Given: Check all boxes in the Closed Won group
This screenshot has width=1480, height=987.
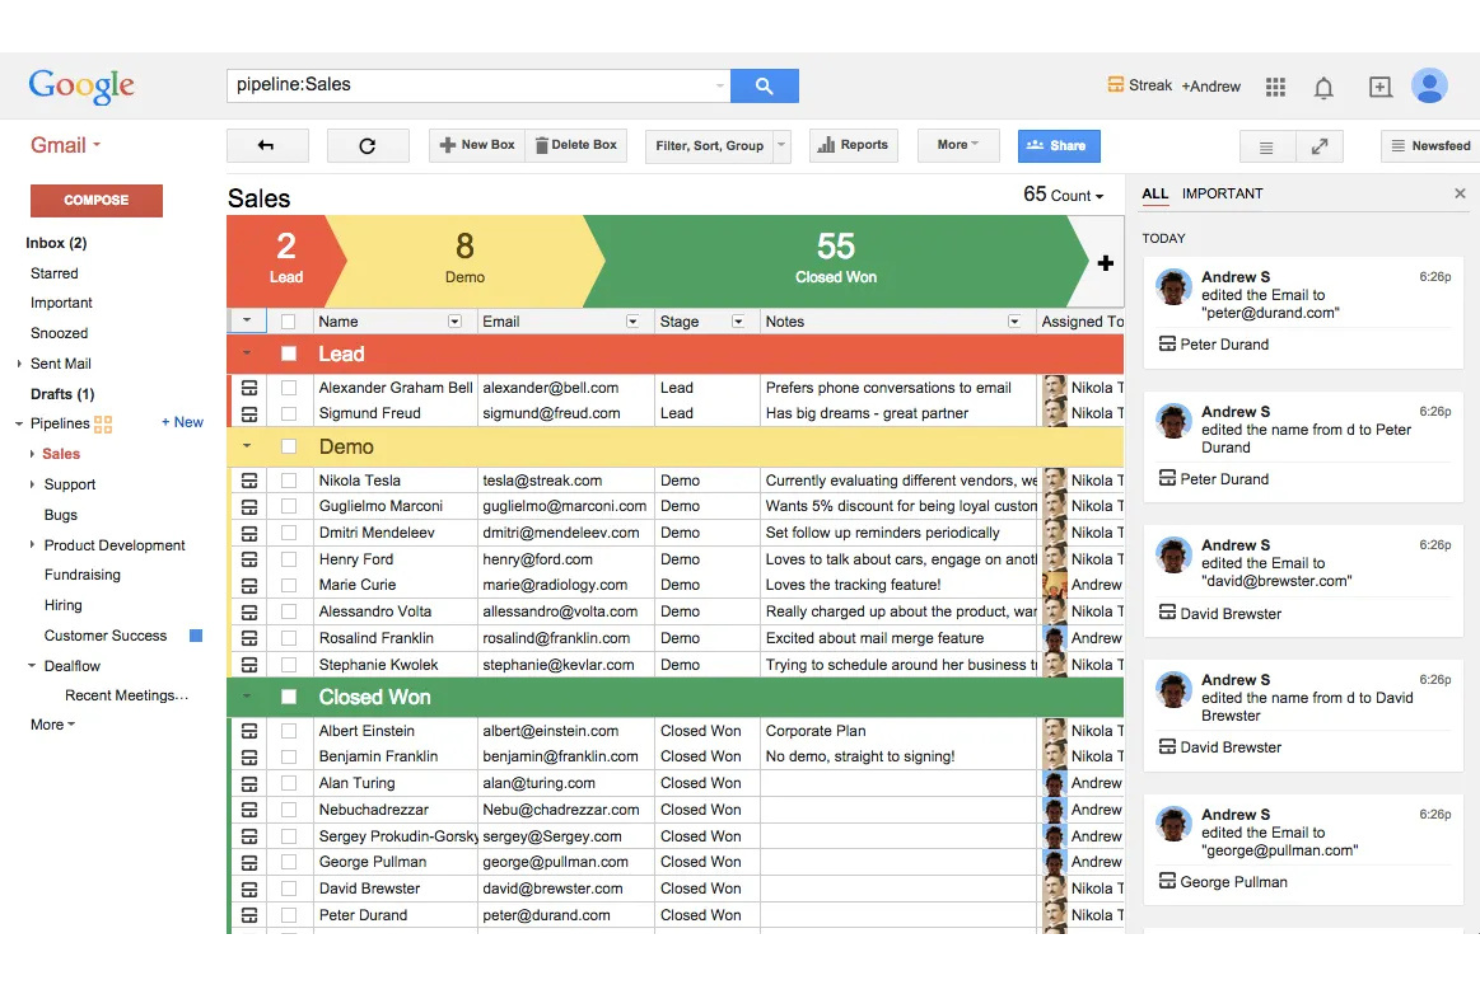Looking at the screenshot, I should click(289, 697).
